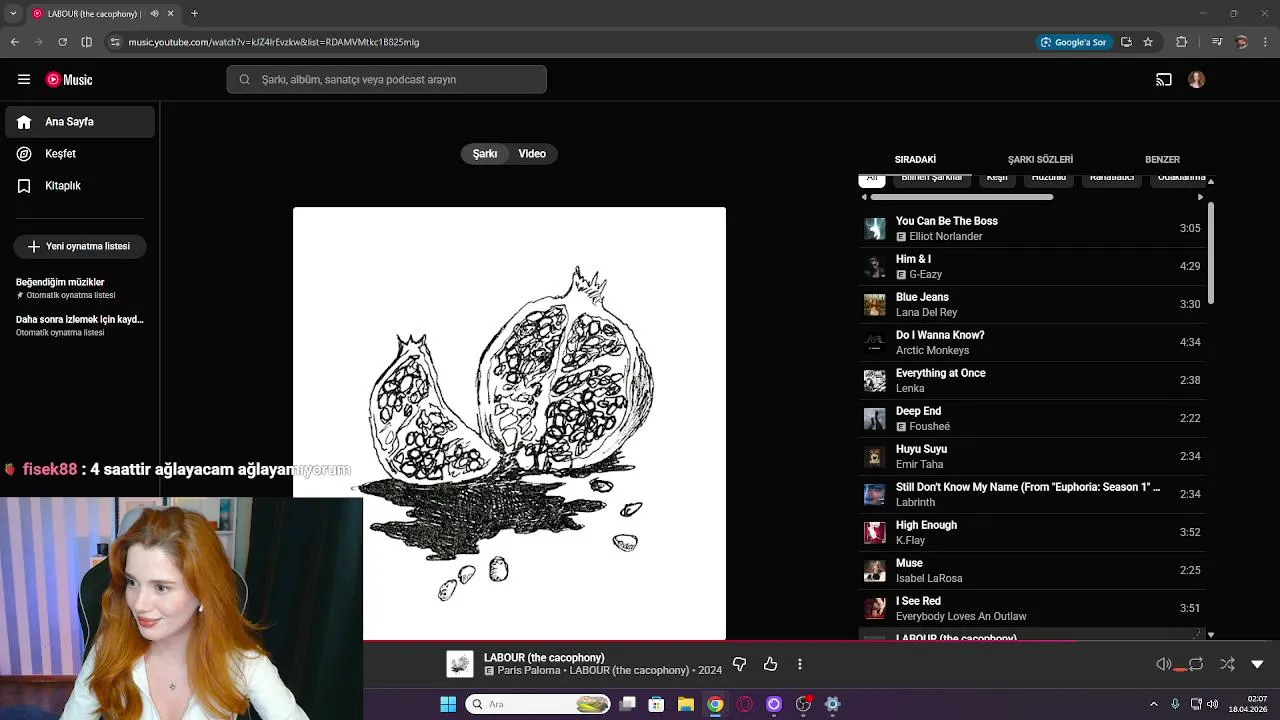Play You Can Be The Boss from queue

click(1032, 229)
